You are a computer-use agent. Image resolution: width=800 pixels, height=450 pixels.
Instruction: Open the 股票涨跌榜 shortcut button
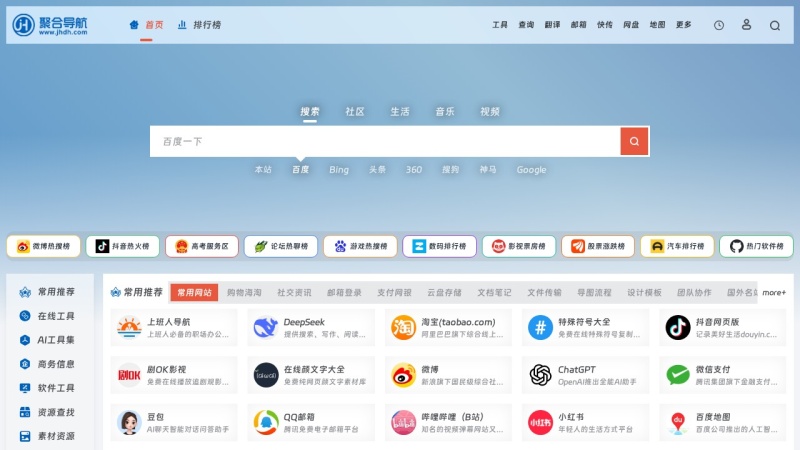click(597, 246)
